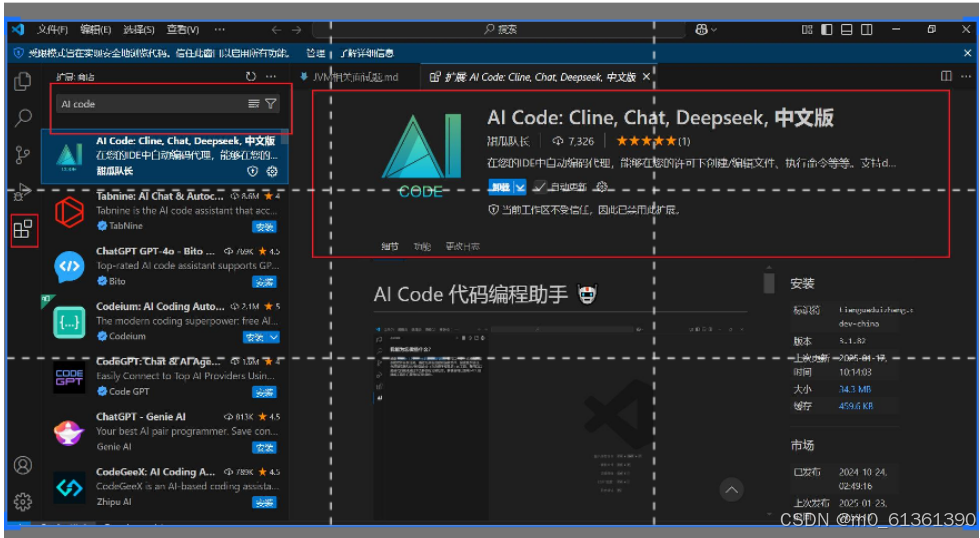Expand Codeium install dropdown arrow

tap(274, 337)
